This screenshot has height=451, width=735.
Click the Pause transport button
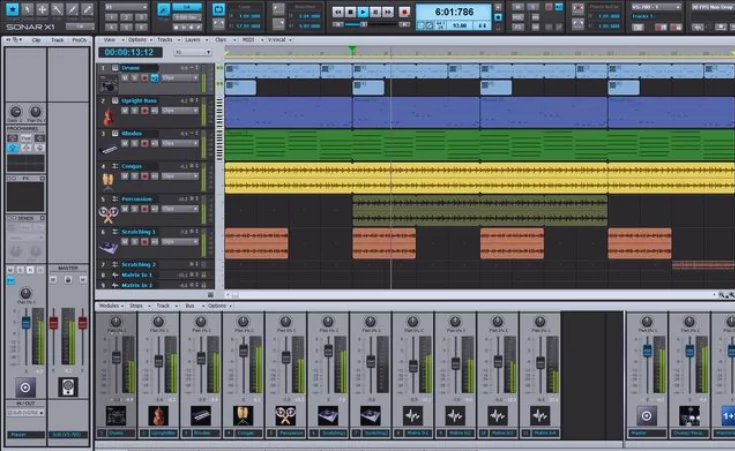pos(375,12)
